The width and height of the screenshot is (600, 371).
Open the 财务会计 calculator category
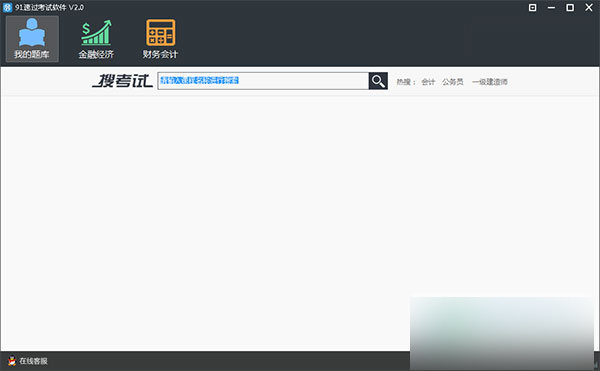click(160, 39)
